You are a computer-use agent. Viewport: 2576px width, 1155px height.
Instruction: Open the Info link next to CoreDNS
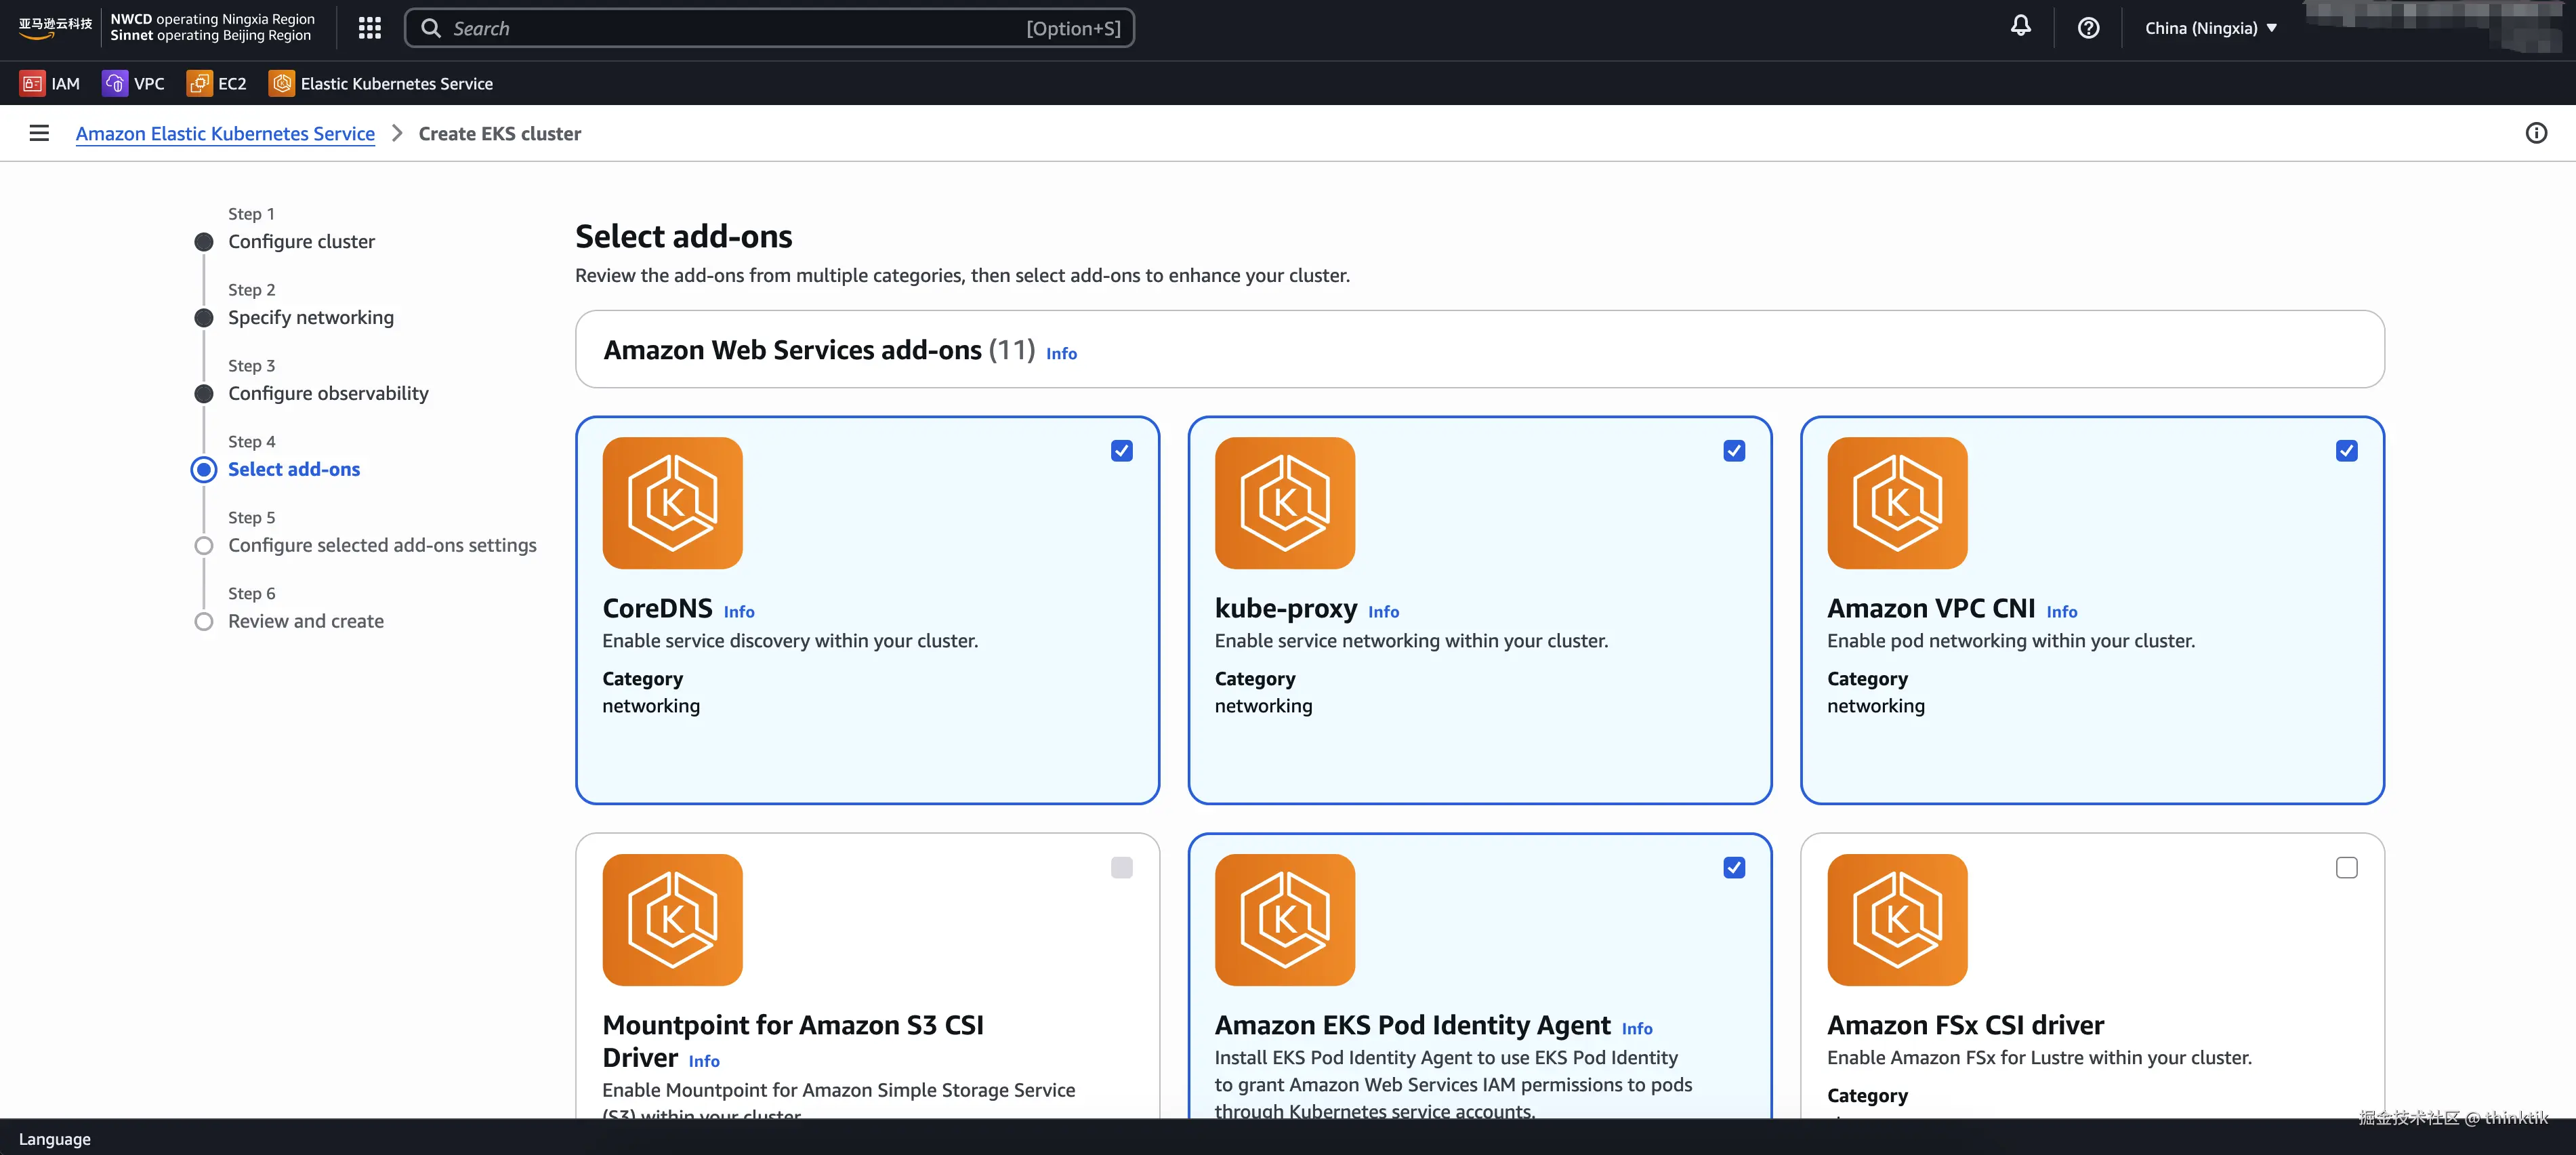click(739, 612)
